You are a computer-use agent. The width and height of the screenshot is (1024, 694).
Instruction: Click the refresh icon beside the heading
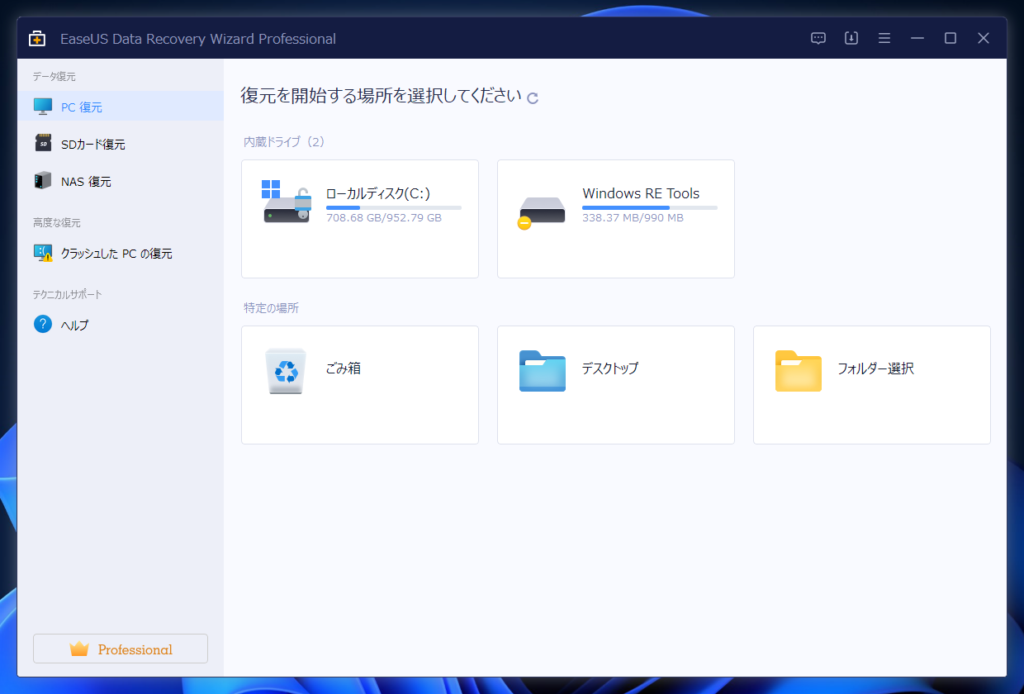coord(533,98)
